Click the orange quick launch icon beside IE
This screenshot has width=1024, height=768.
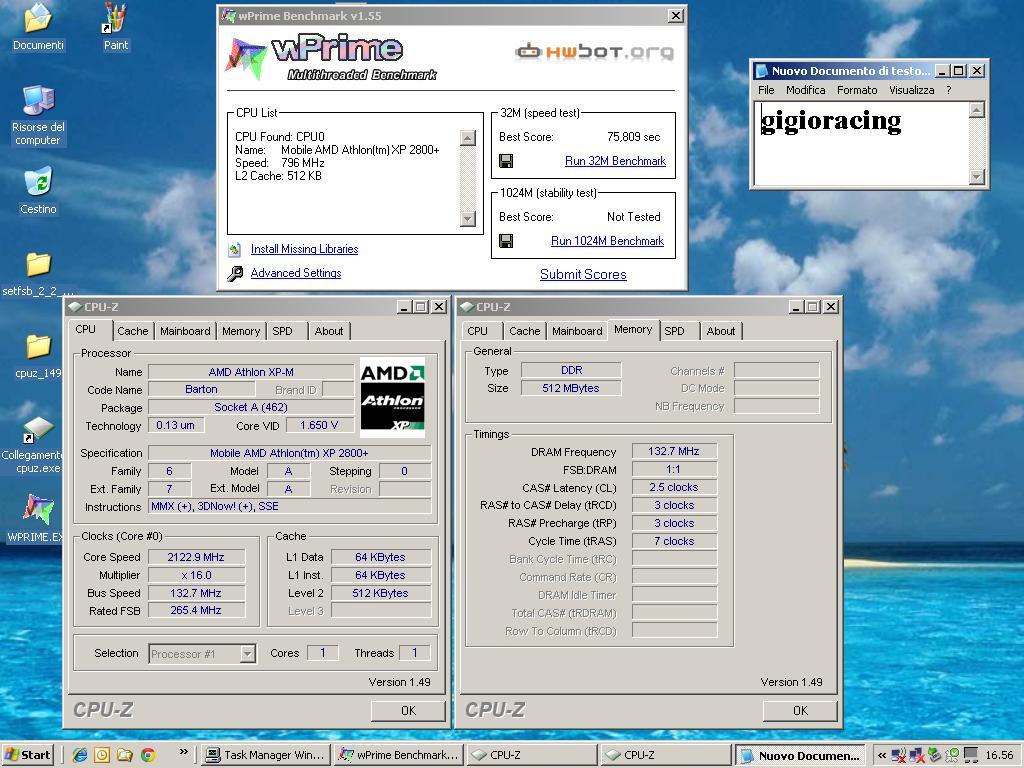tap(102, 755)
